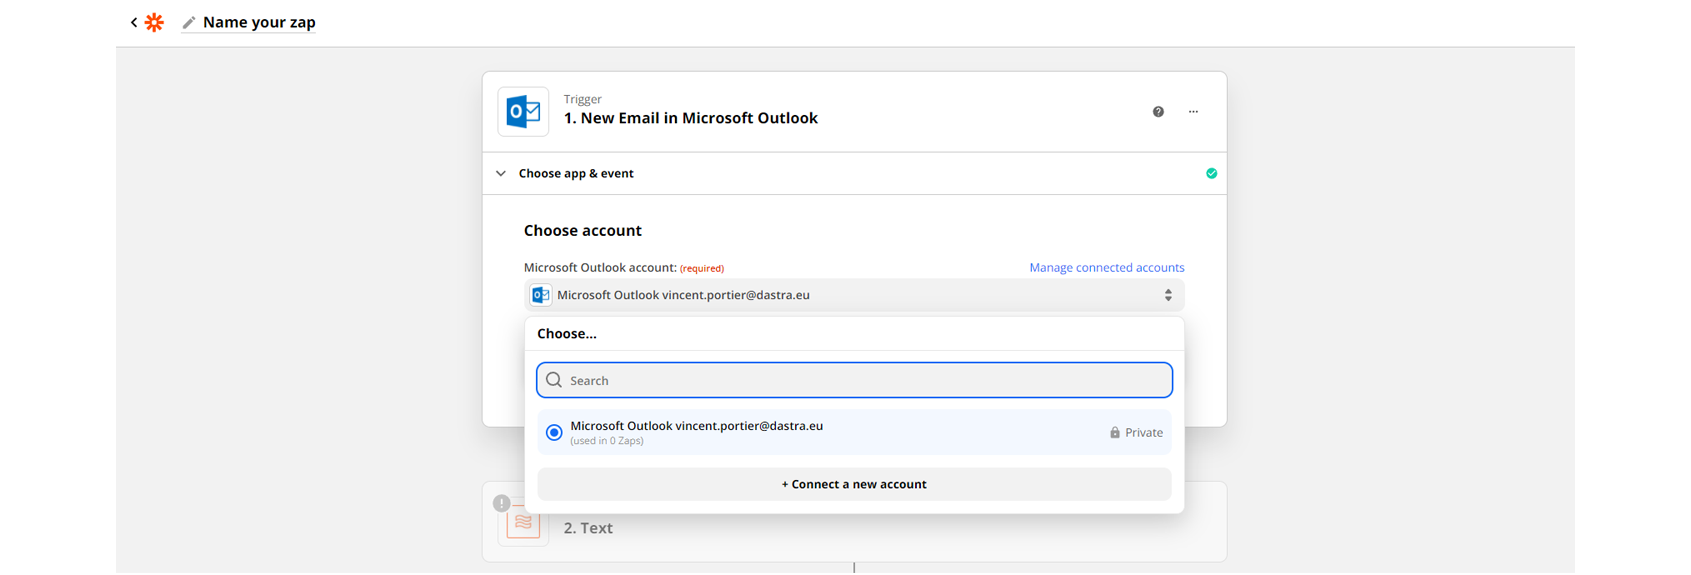
Task: Edit the "Name your zap" title
Action: [x=259, y=22]
